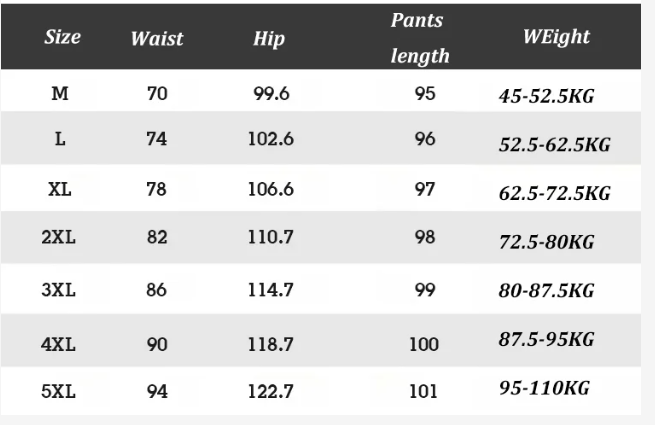Screen dimensions: 655x425
Task: Click waist value 78
Action: [157, 189]
